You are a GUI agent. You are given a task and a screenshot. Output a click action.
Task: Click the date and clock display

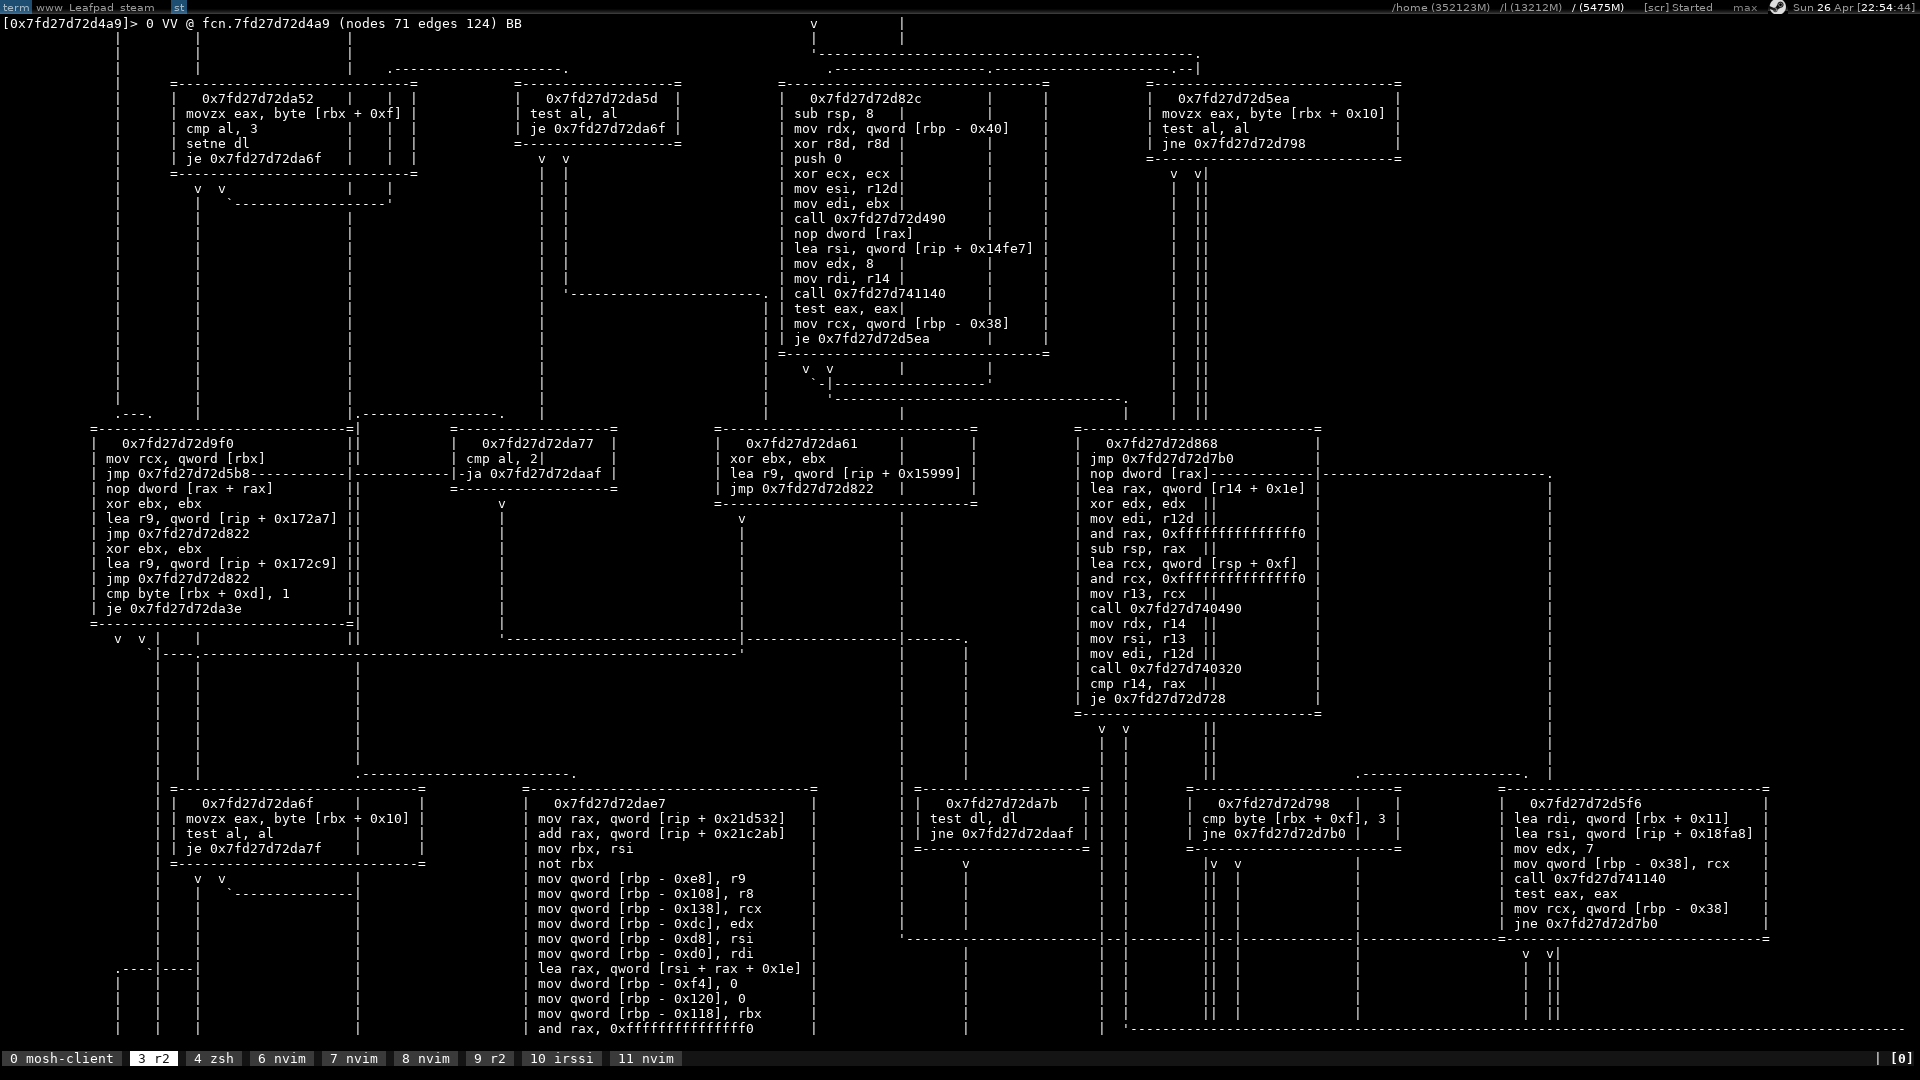[1853, 7]
